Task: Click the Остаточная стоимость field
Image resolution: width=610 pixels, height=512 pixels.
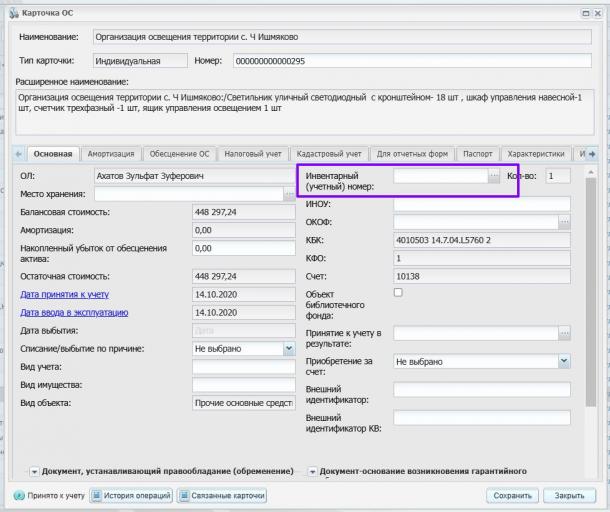Action: [x=244, y=276]
